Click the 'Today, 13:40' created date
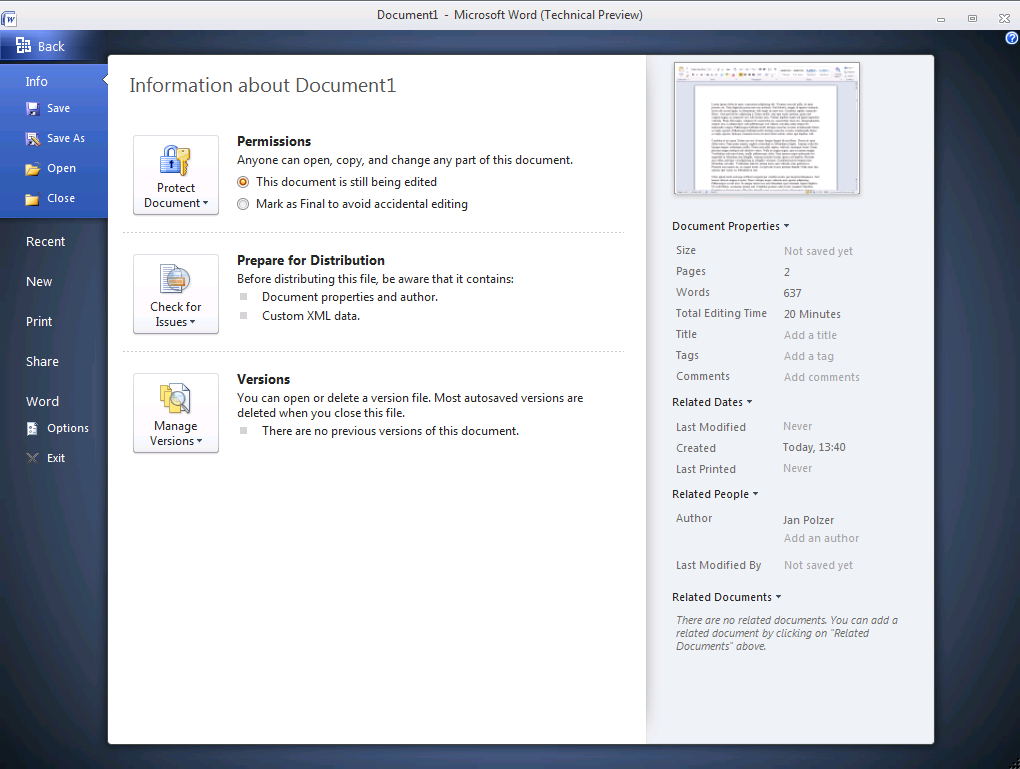This screenshot has width=1020, height=769. pos(814,447)
